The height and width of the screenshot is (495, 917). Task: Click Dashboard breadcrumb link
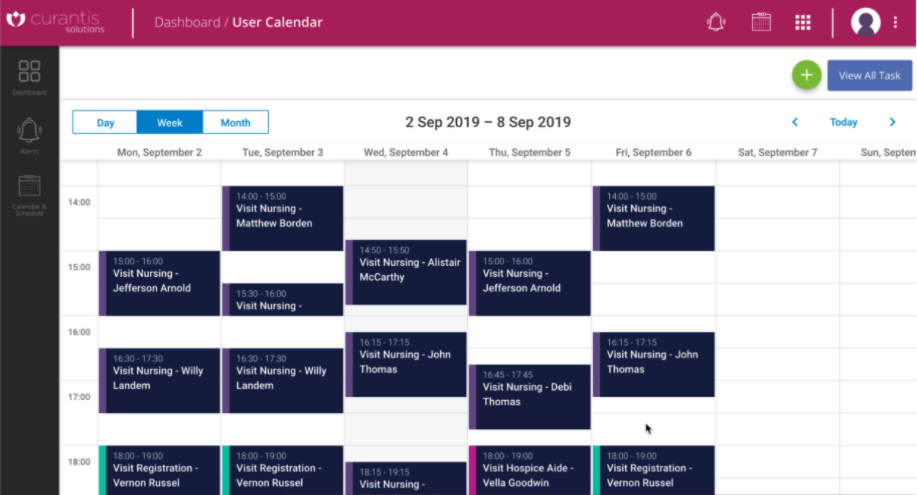[x=185, y=22]
